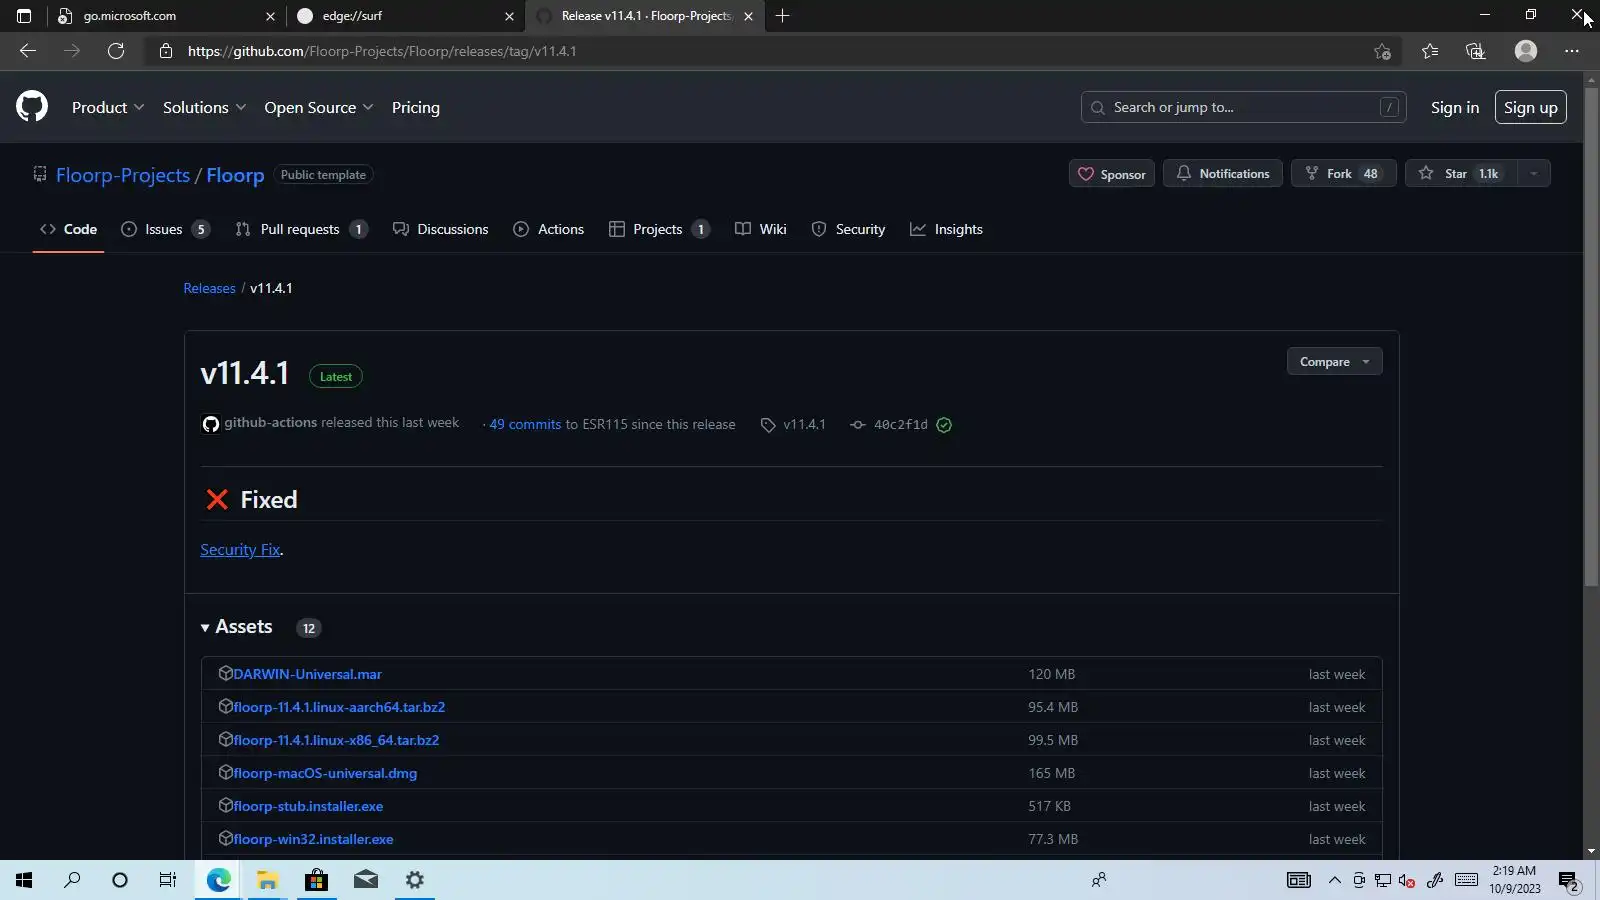1600x900 pixels.
Task: Click the green verified commit checkmark icon
Action: tap(944, 425)
